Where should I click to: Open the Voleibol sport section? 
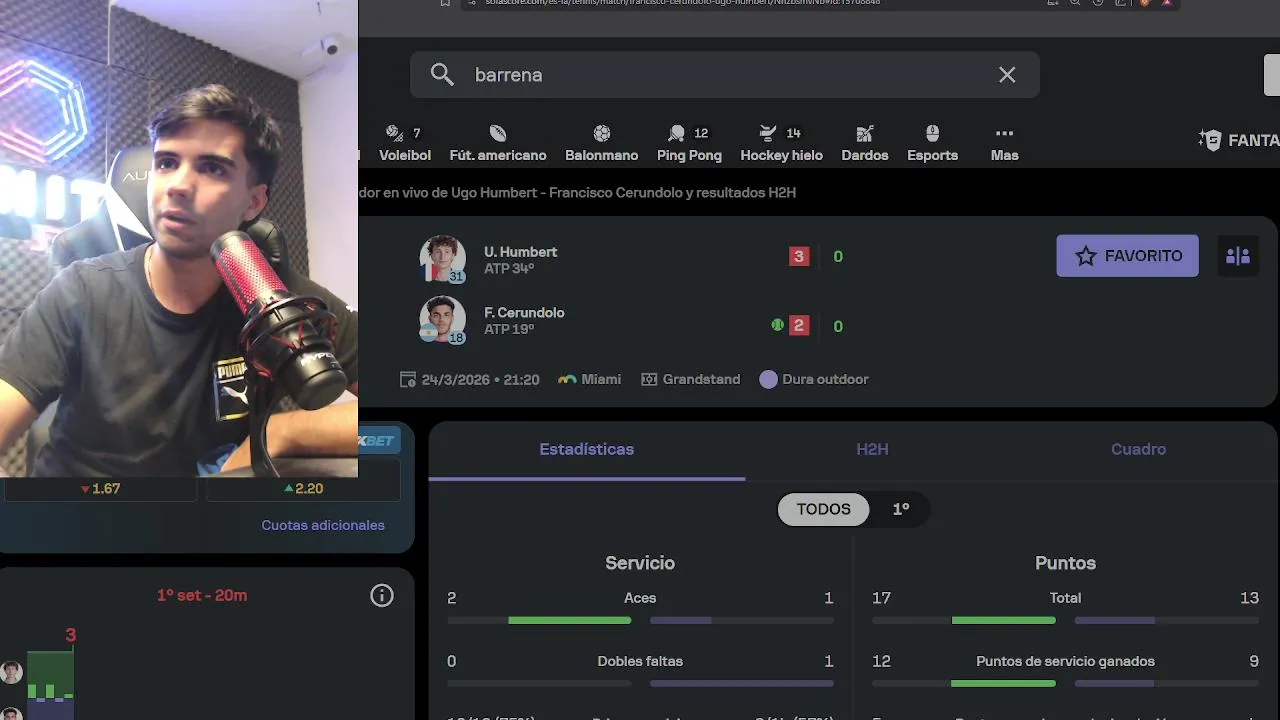coord(405,144)
